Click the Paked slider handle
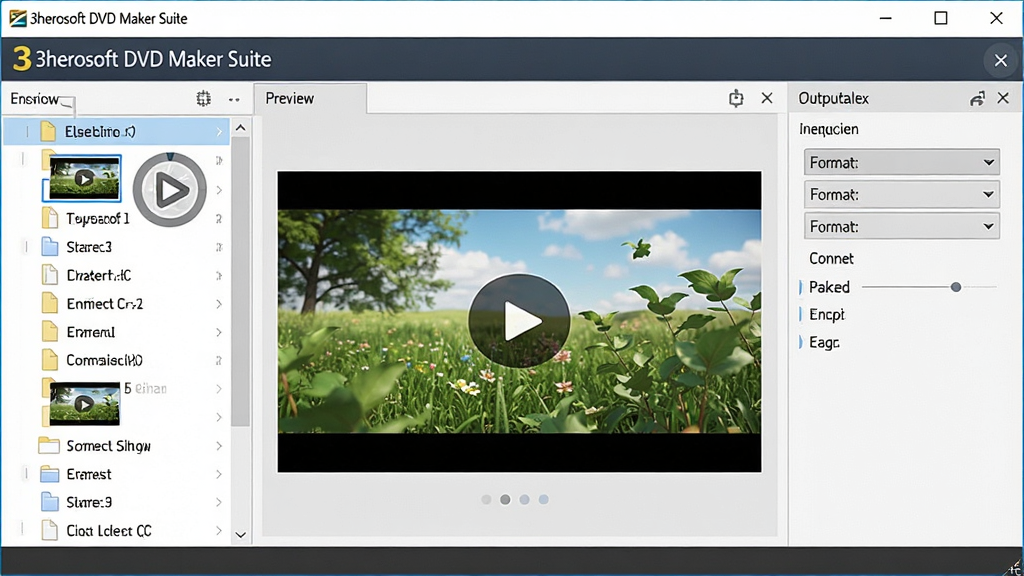This screenshot has width=1024, height=576. (955, 287)
